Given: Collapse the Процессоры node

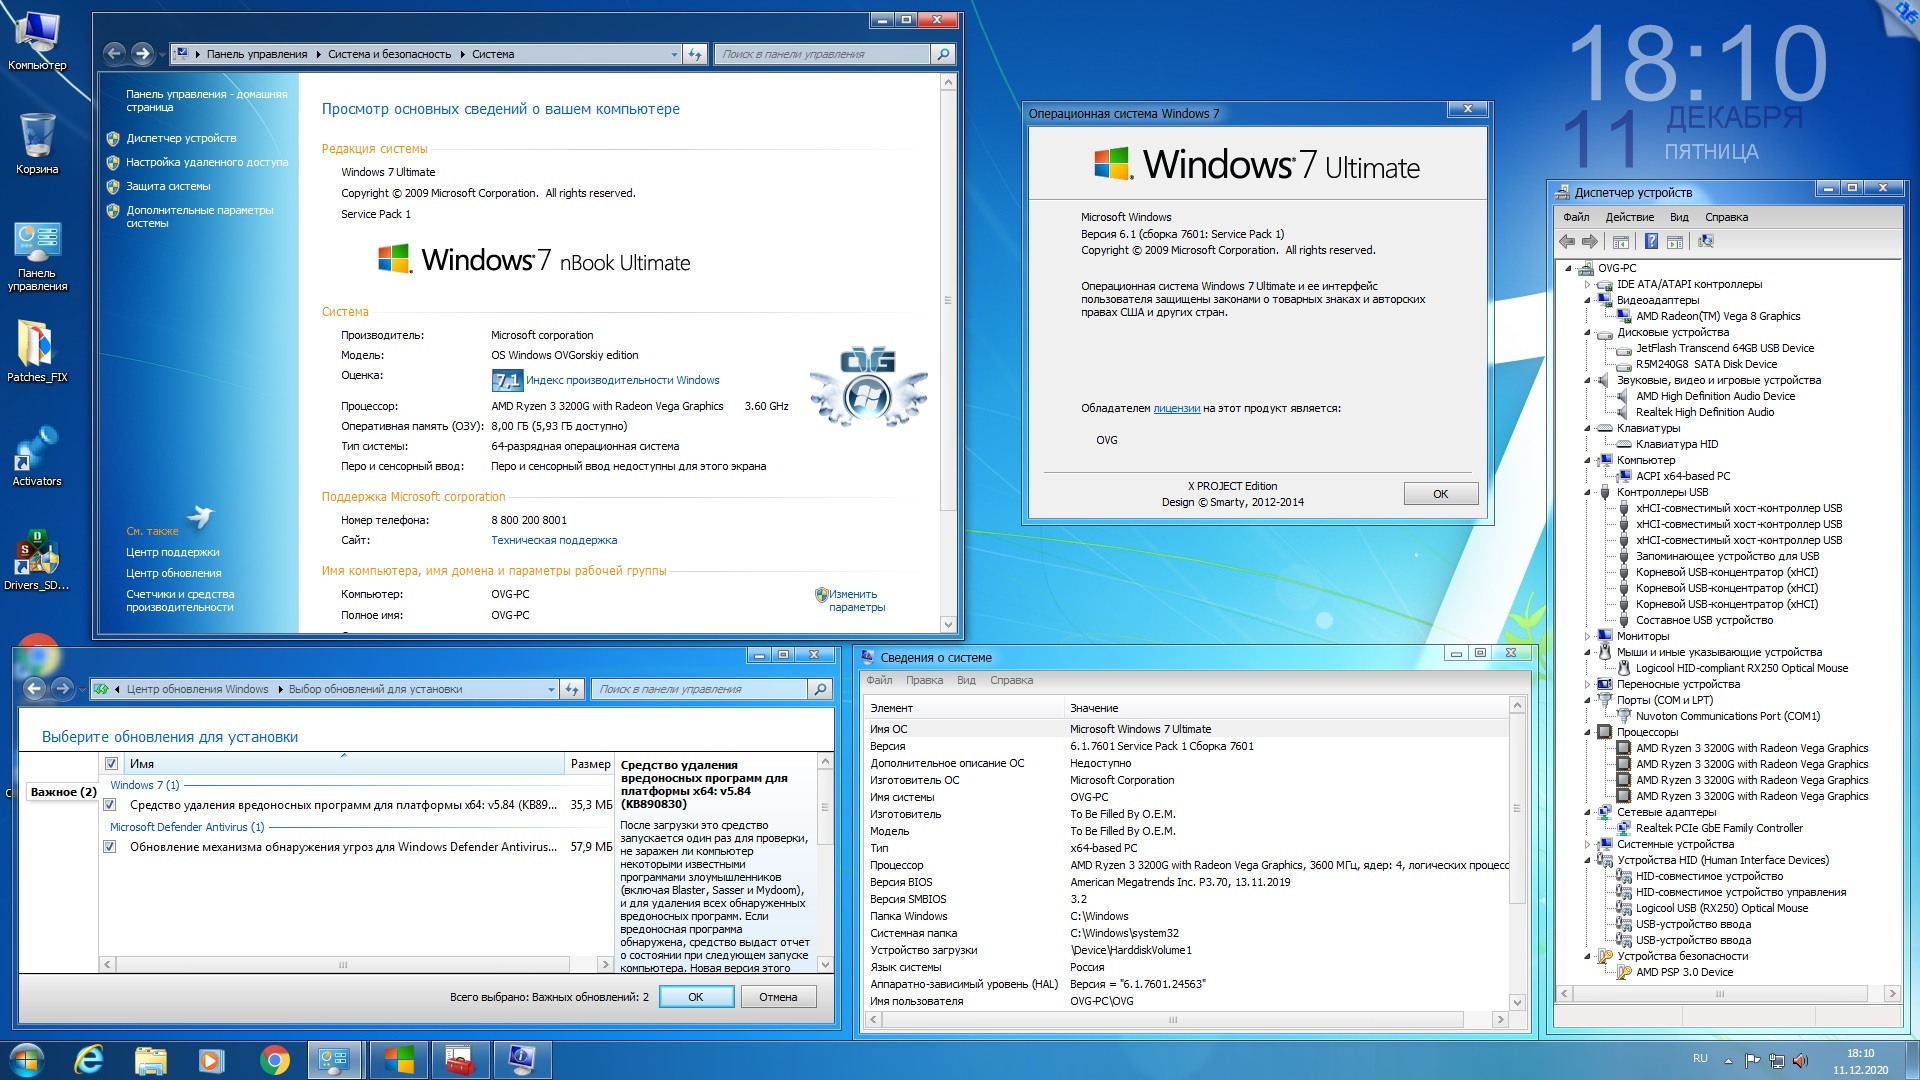Looking at the screenshot, I should point(1587,732).
